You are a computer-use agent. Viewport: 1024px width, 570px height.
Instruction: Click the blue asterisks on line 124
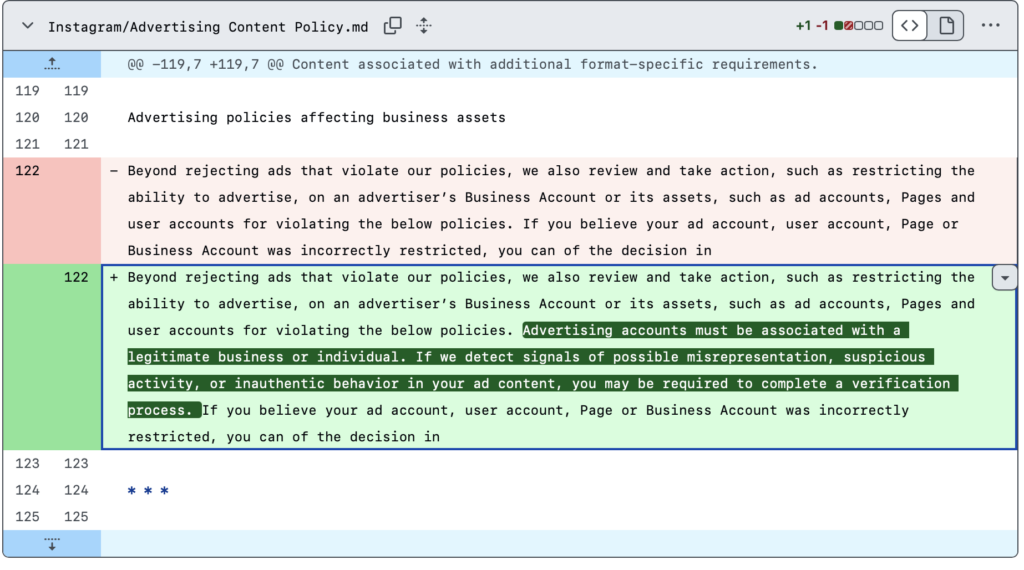click(148, 491)
